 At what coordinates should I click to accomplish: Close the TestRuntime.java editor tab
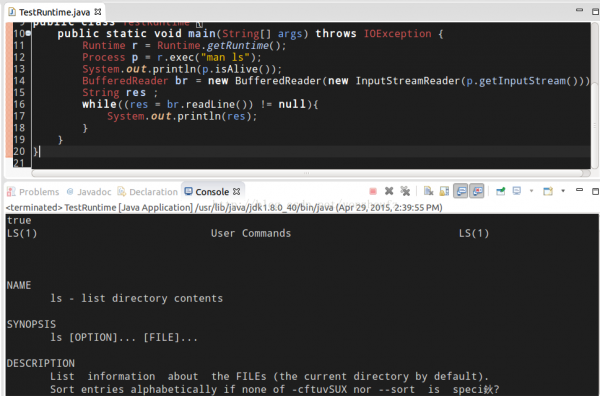pyautogui.click(x=98, y=12)
